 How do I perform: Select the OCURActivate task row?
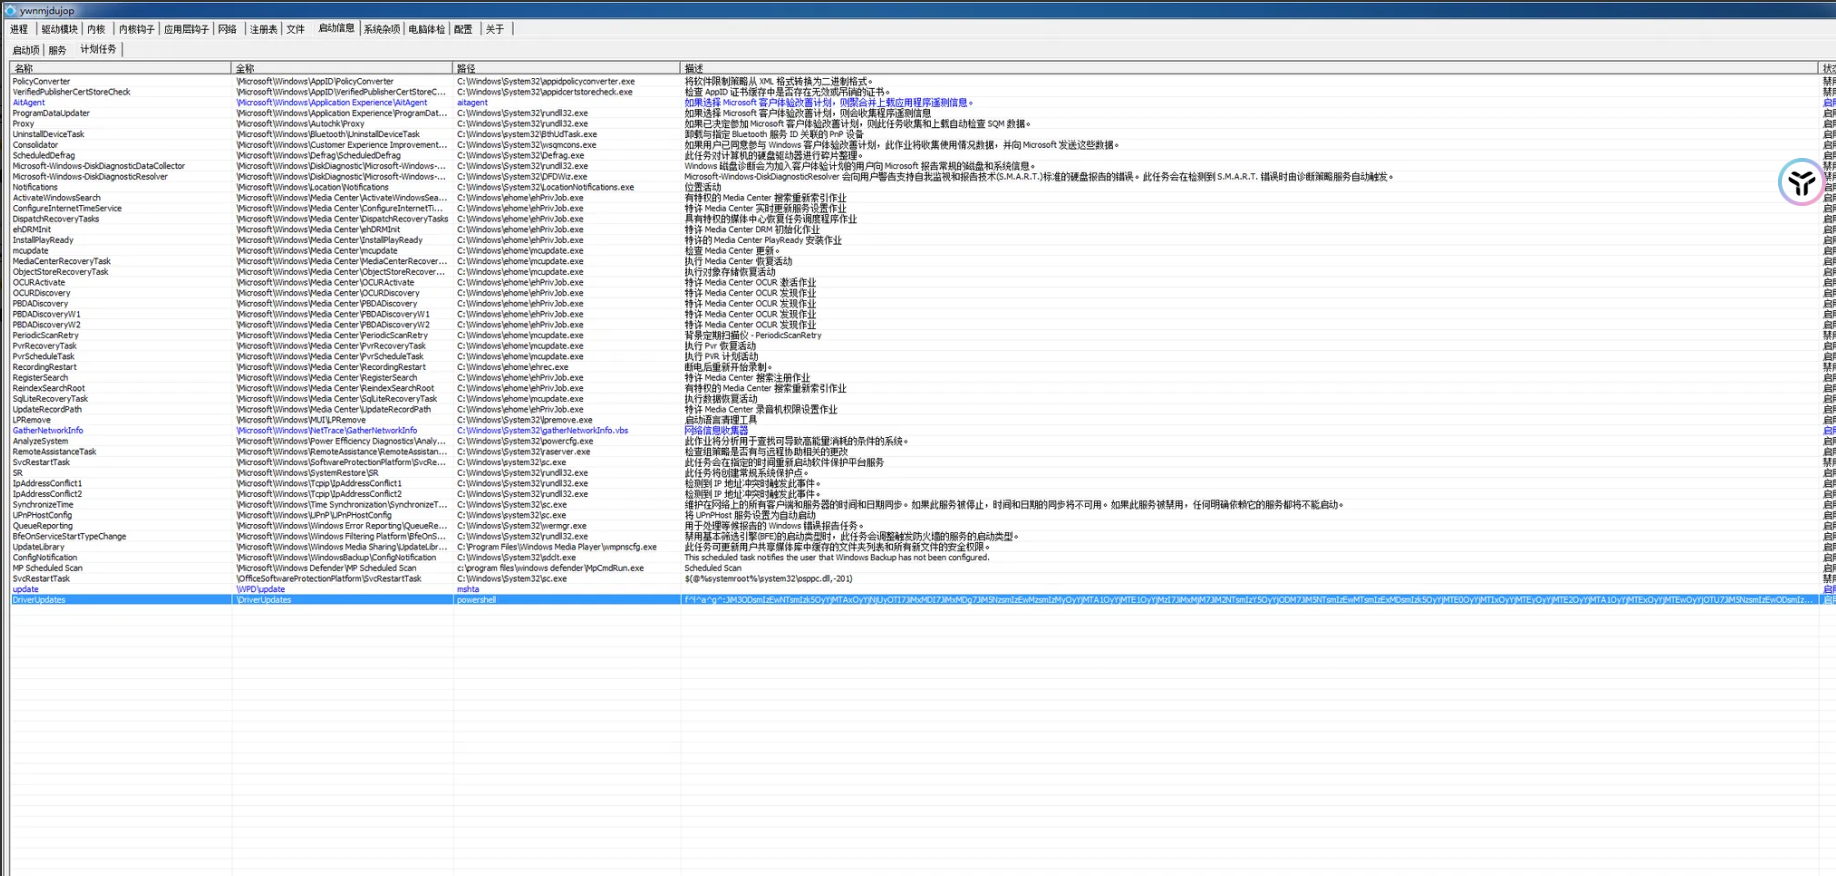(922, 282)
